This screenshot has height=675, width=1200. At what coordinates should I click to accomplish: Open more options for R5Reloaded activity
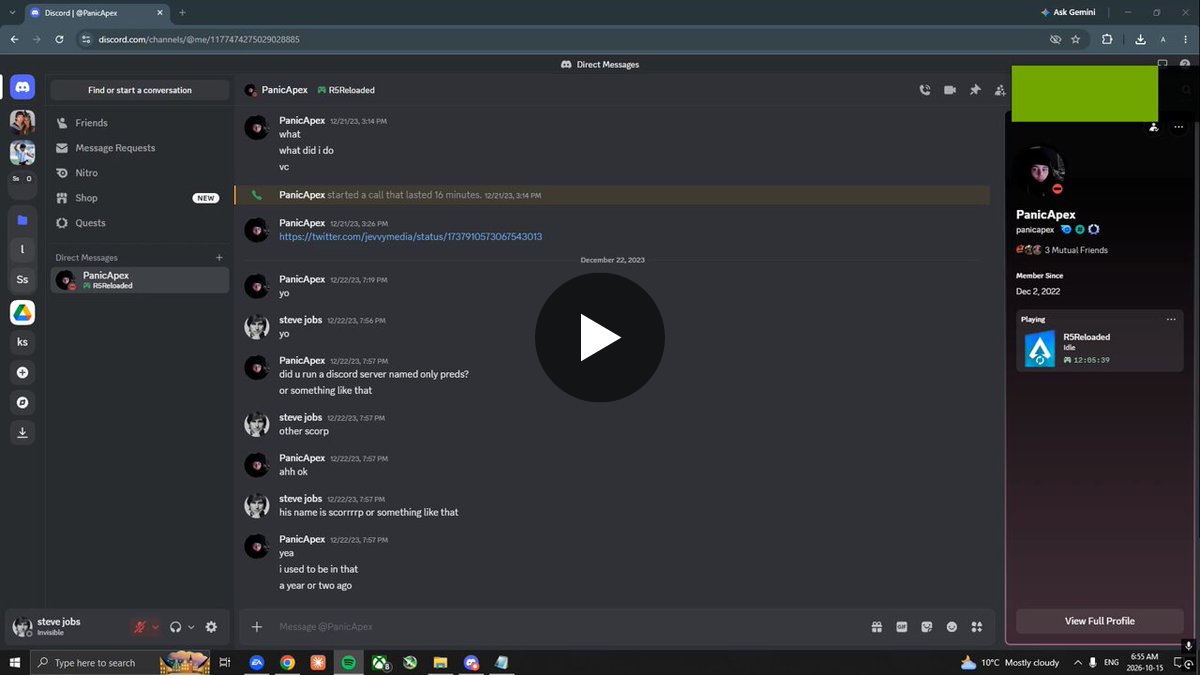coord(1171,320)
